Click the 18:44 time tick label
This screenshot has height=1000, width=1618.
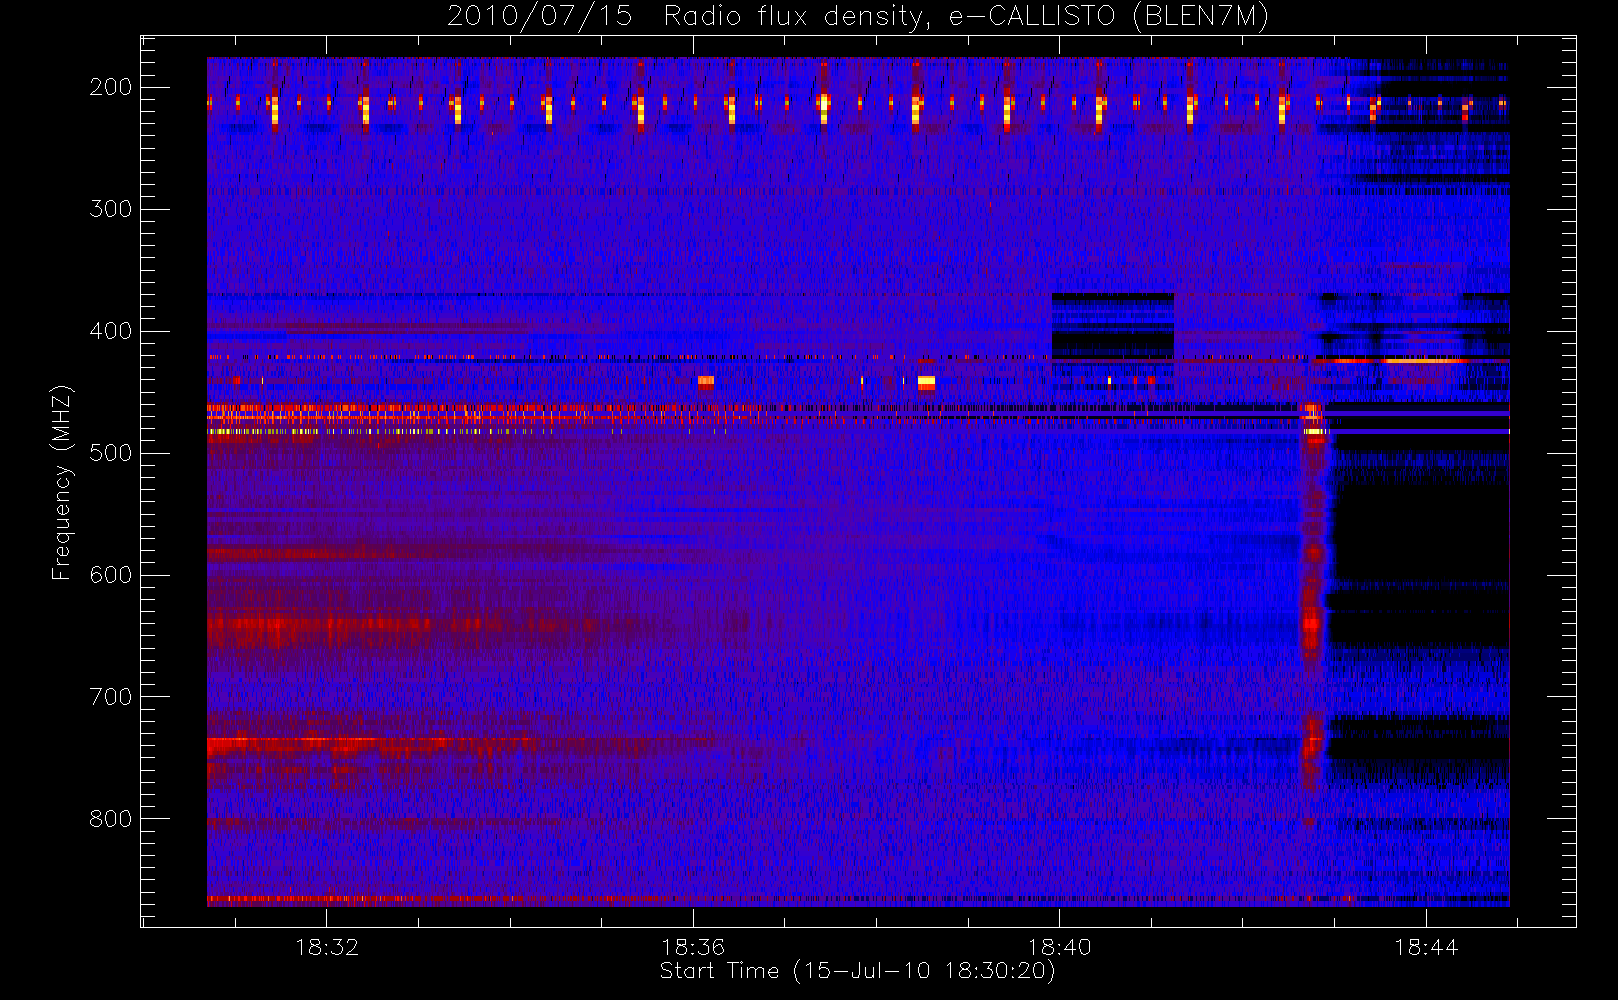1426,947
